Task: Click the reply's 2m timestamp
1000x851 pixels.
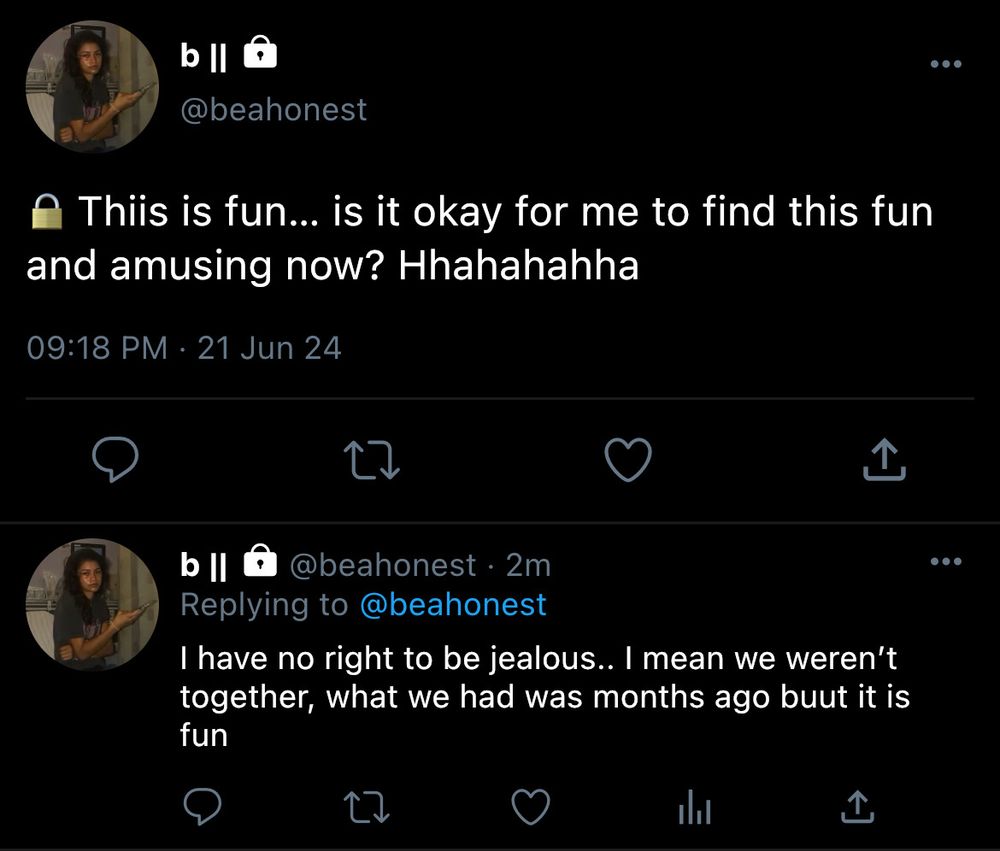Action: pyautogui.click(x=528, y=565)
